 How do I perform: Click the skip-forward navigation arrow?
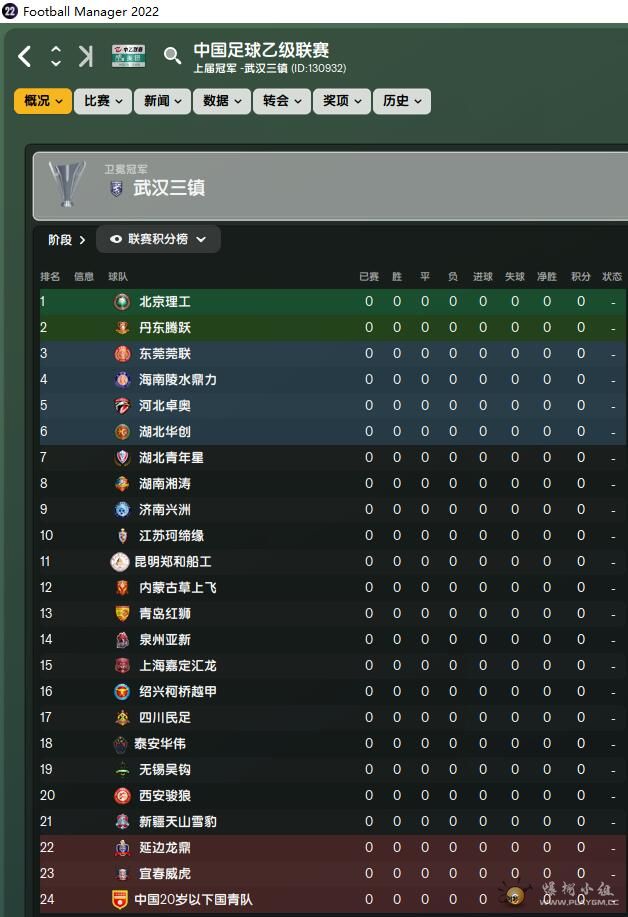pyautogui.click(x=86, y=57)
